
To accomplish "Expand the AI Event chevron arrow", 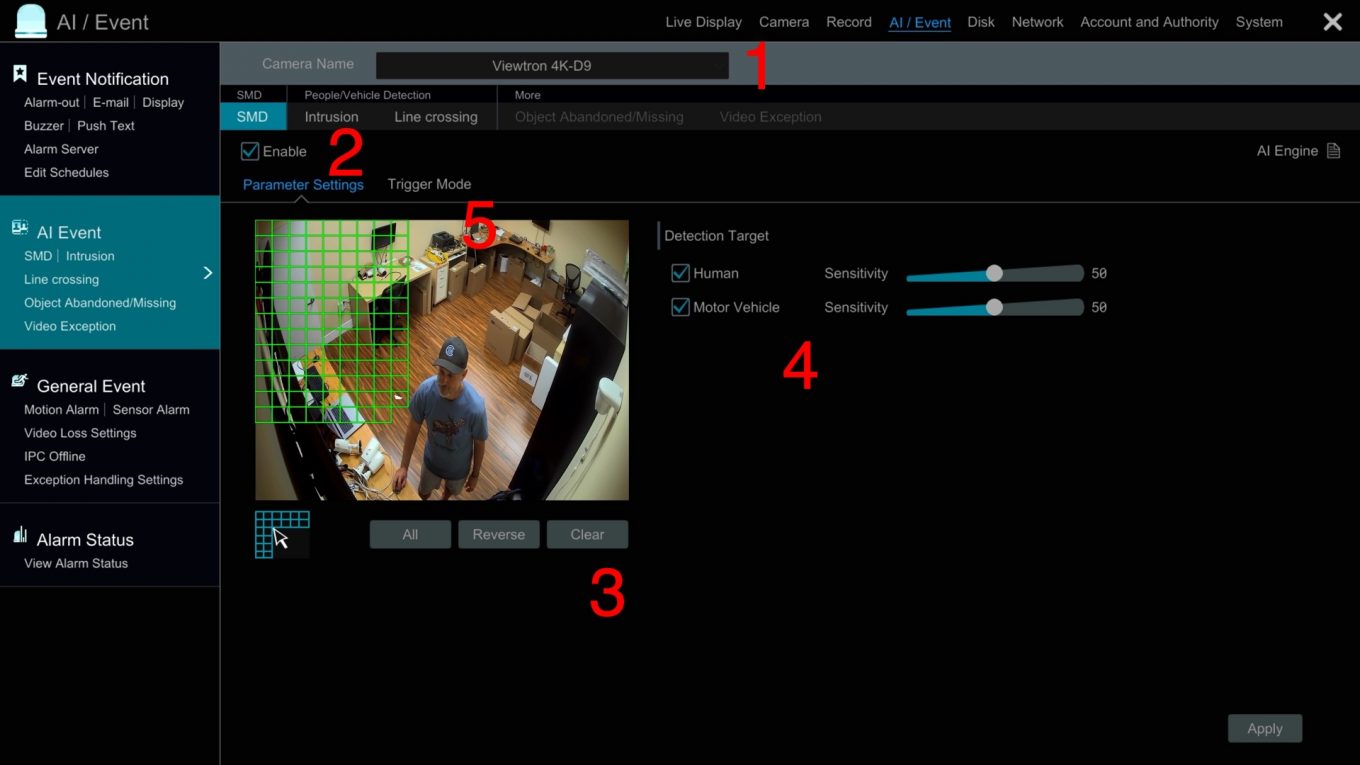I will tap(208, 272).
